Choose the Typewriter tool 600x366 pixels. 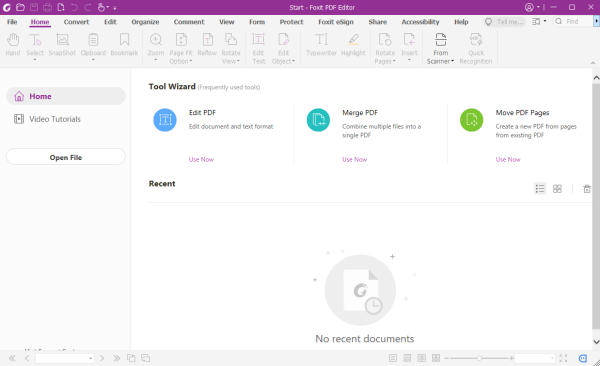321,45
